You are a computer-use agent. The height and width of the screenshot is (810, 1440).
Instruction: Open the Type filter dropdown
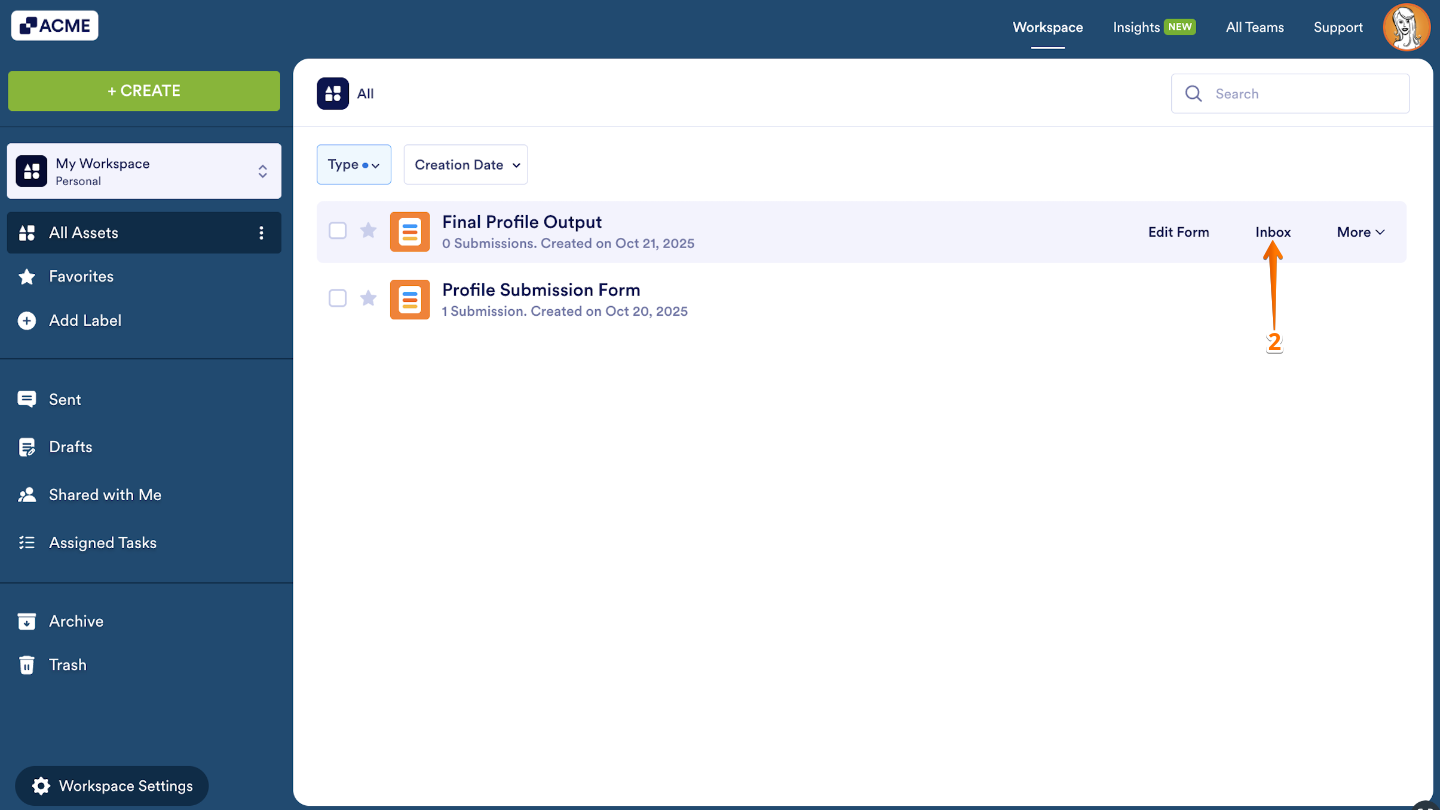click(354, 164)
